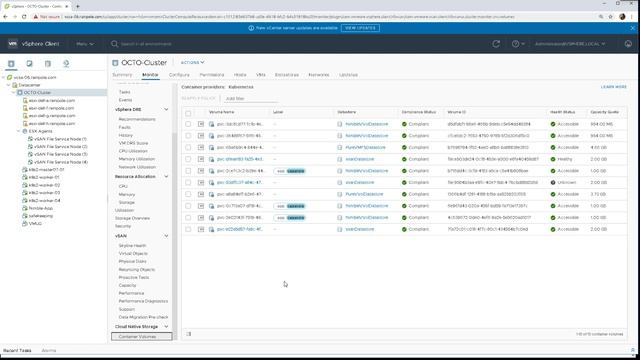Viewport: 640px width, 360px height.
Task: Click the VM icon next to Nimble-App
Action: [24, 208]
